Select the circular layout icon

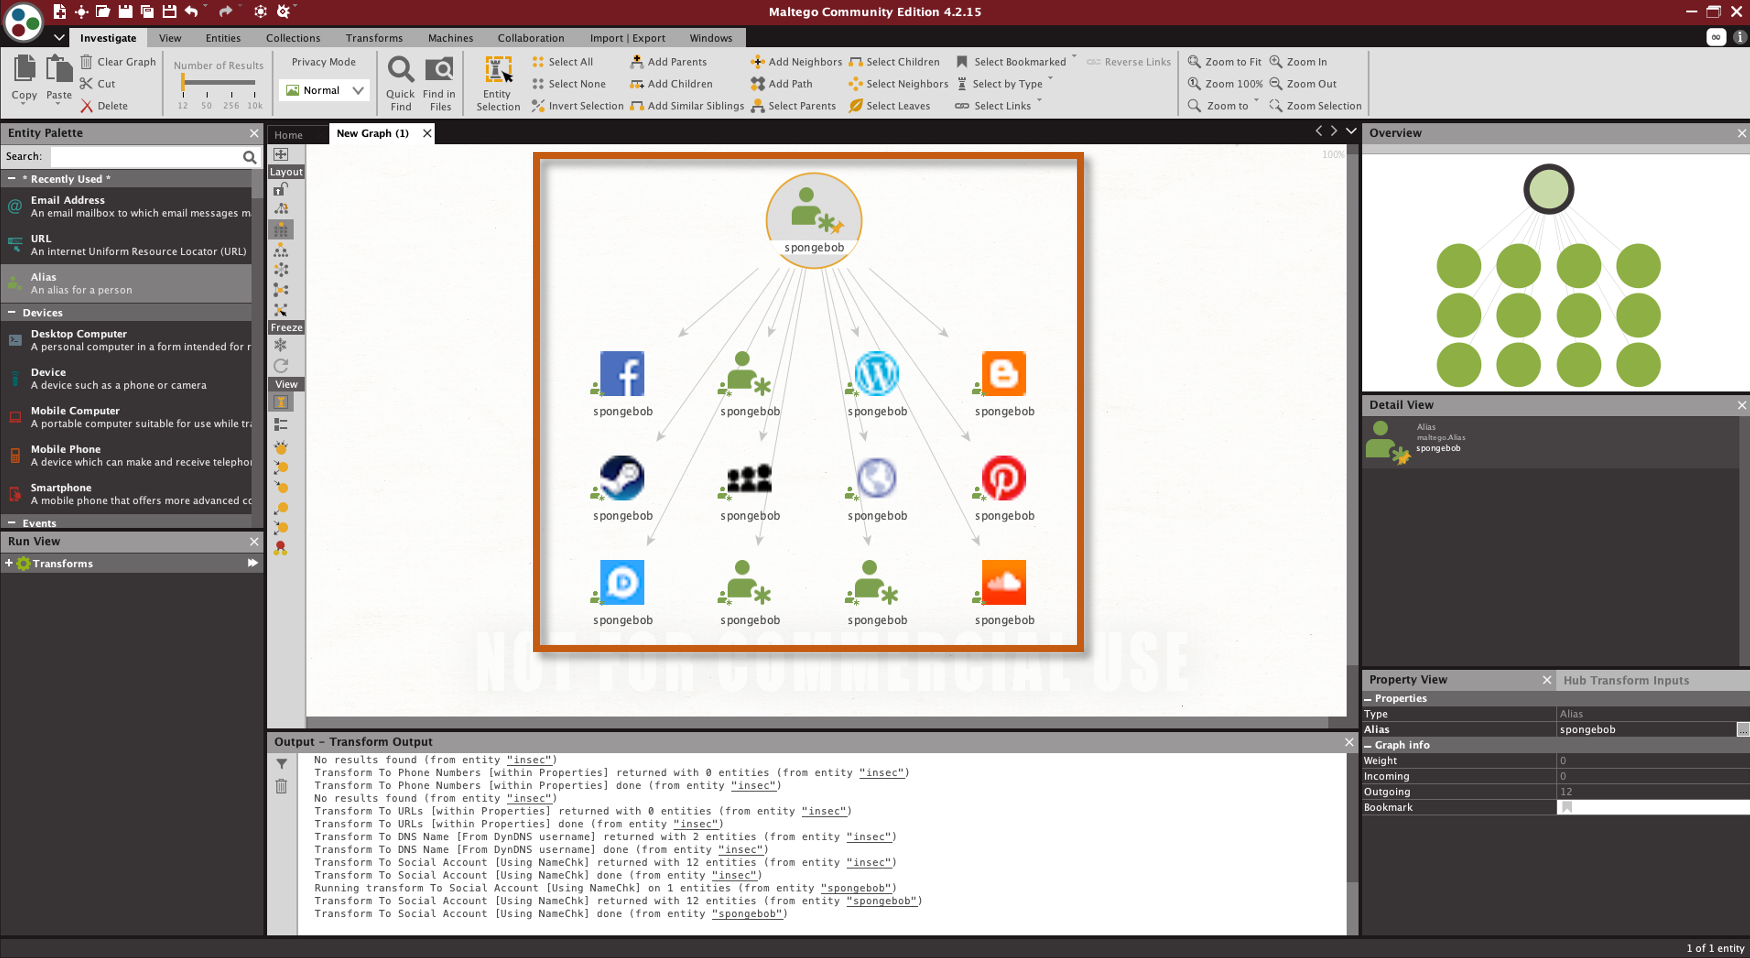281,270
